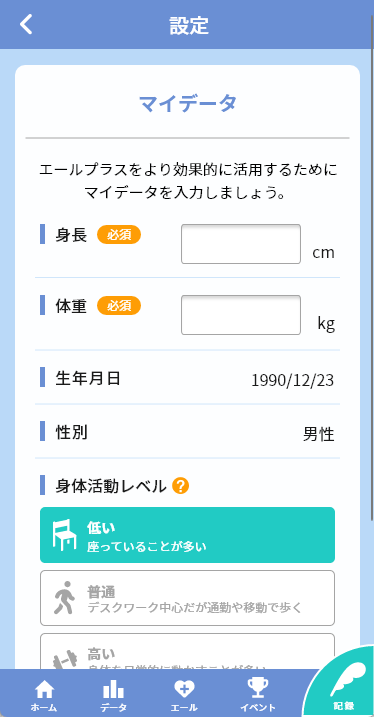Go back using the left arrow icon

(x=26, y=24)
